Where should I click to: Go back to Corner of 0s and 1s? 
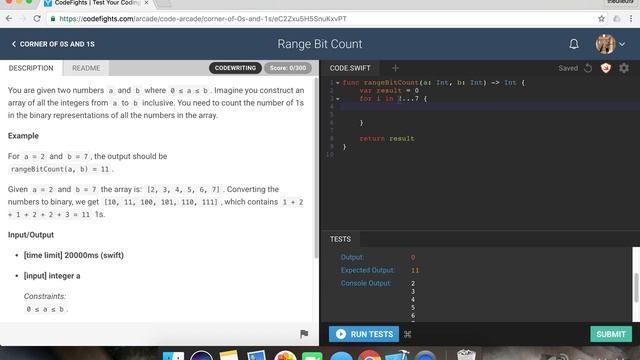(53, 44)
